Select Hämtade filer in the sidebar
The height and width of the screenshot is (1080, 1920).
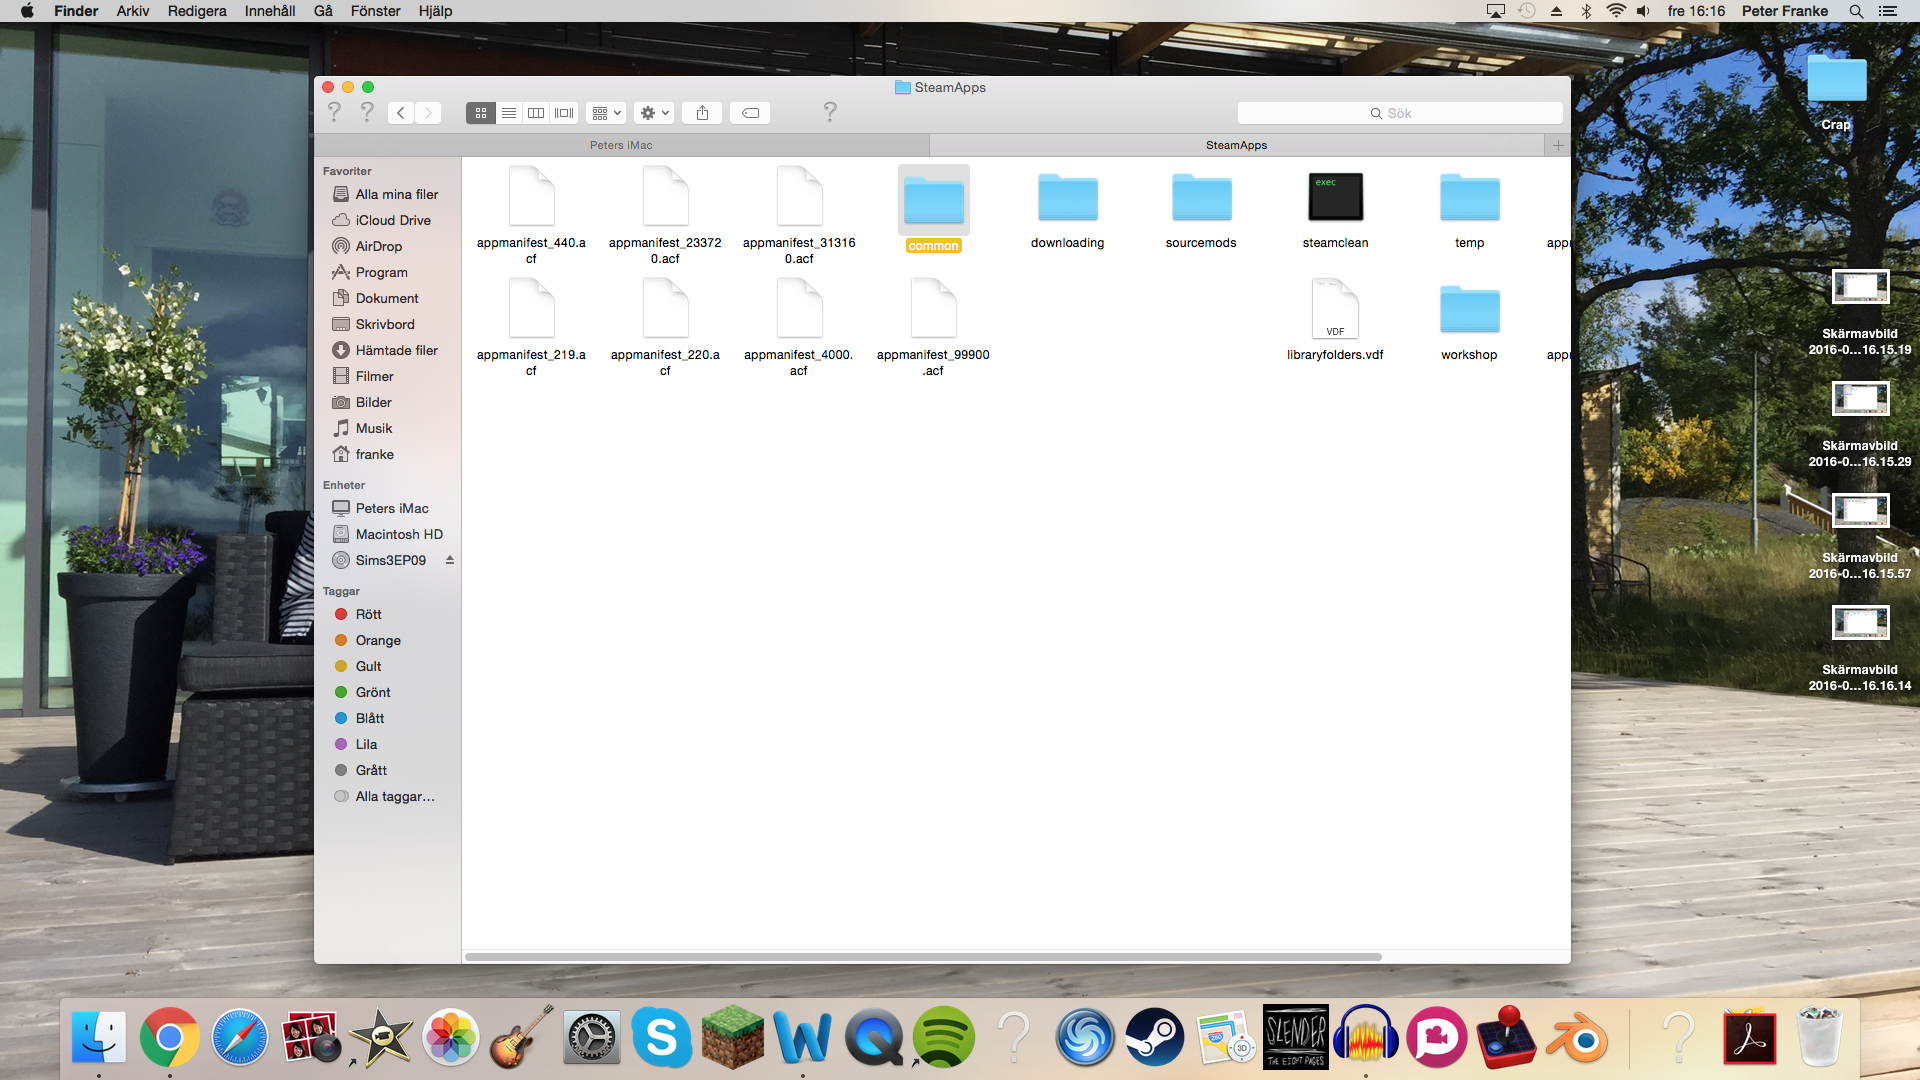(x=396, y=350)
